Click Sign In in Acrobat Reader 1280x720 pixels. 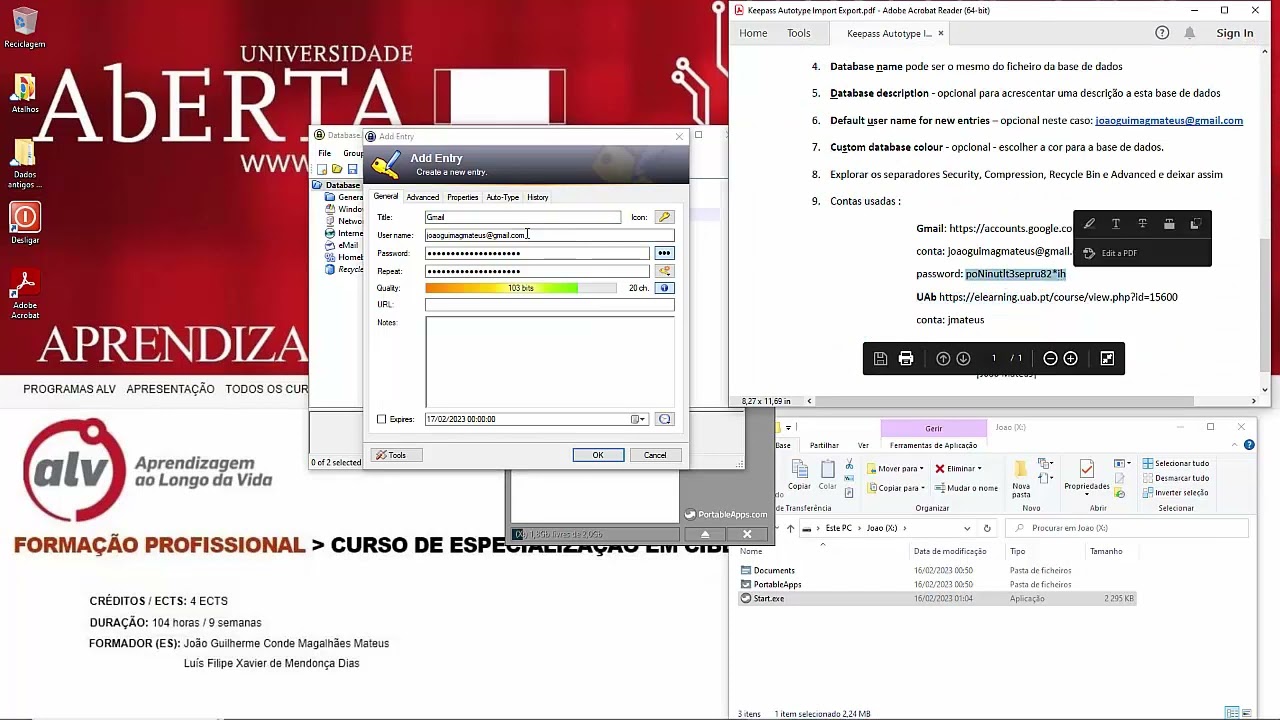(1235, 33)
